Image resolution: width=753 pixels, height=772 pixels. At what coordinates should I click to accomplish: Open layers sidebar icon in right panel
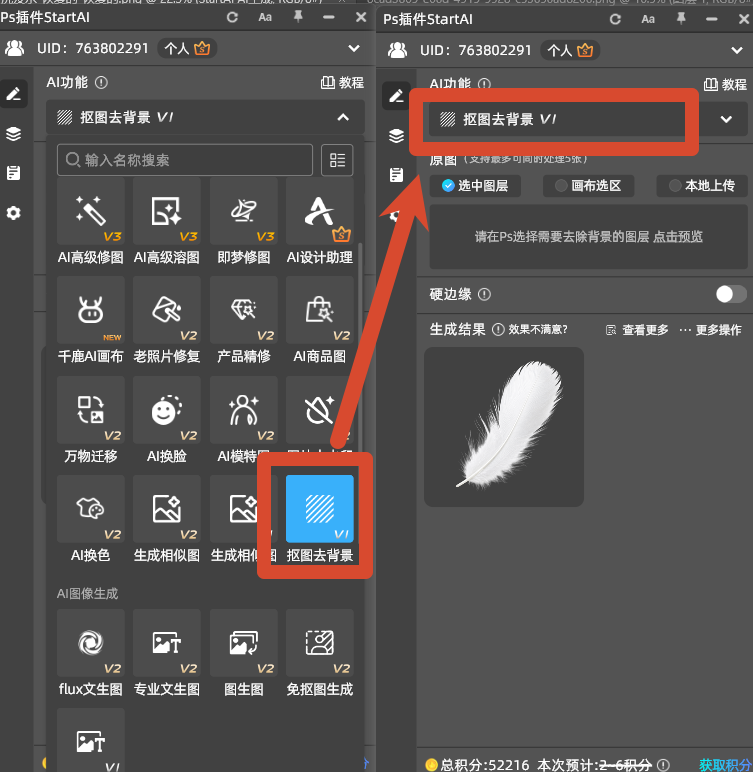[396, 135]
